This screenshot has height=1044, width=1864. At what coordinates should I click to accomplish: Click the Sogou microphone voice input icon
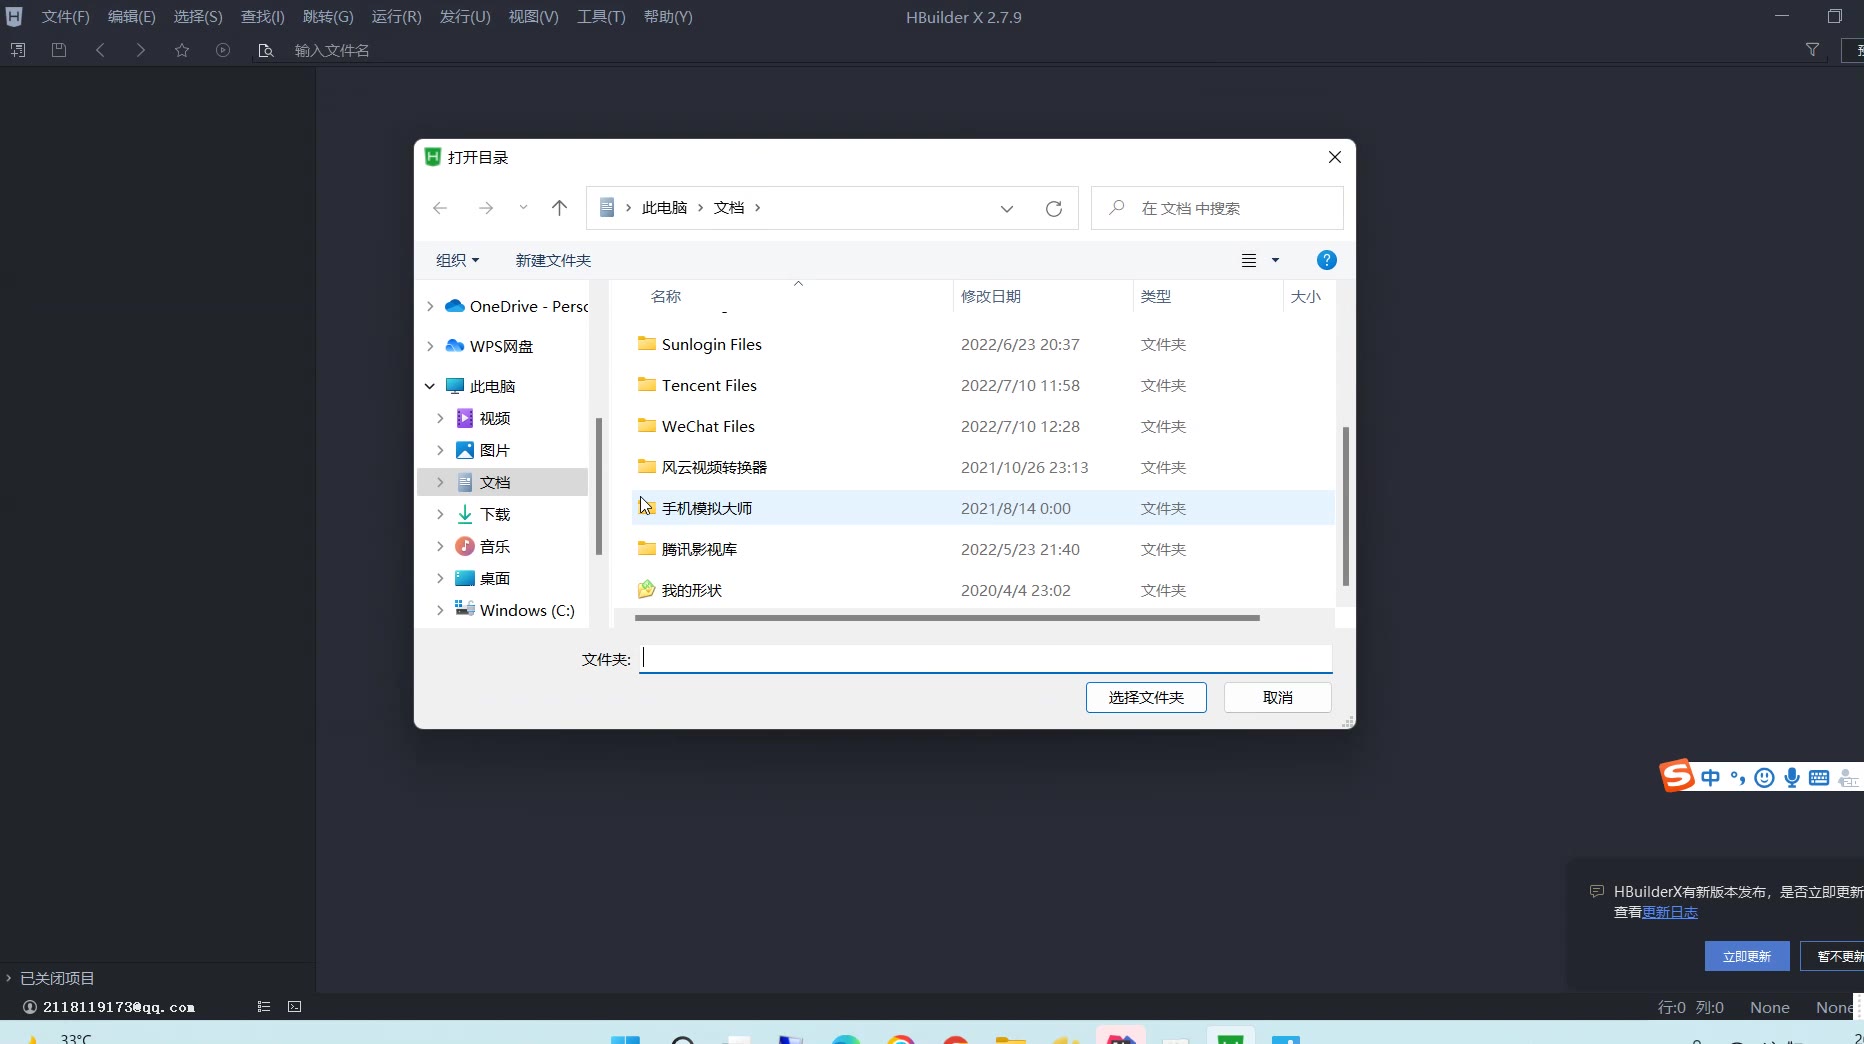click(x=1792, y=777)
